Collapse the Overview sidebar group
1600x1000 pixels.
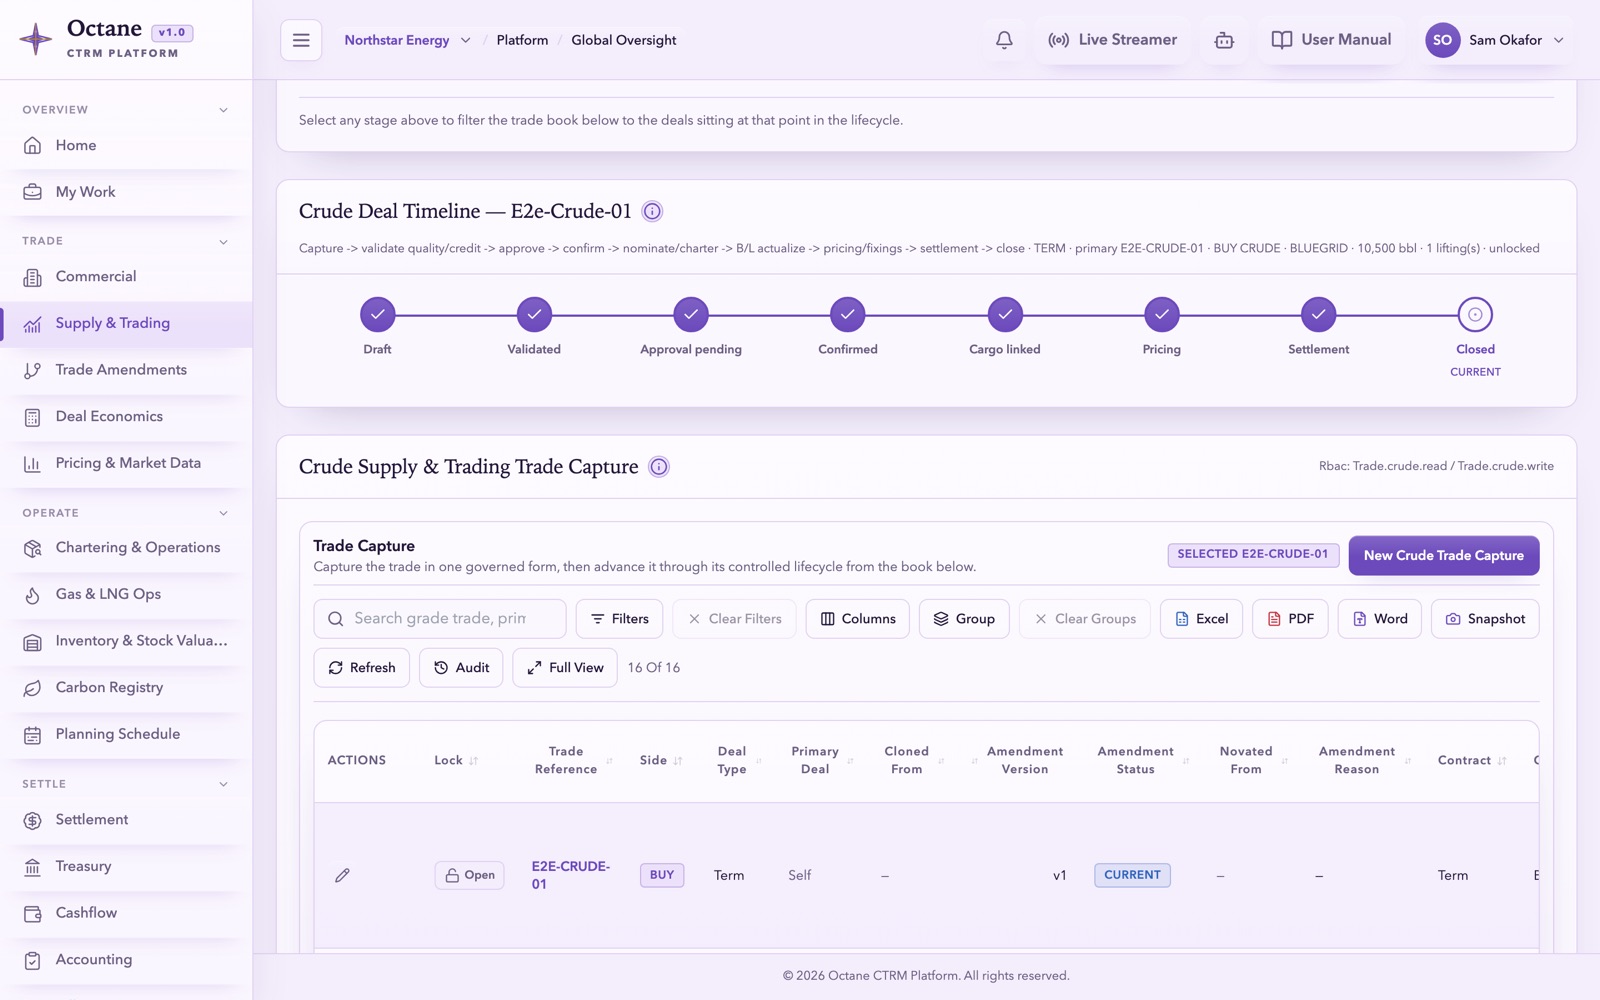click(223, 110)
